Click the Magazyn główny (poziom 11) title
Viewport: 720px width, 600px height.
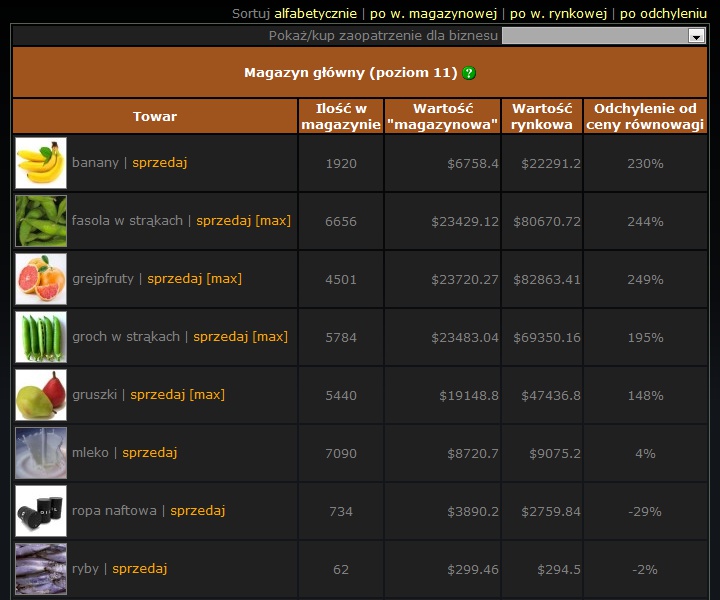pos(351,73)
